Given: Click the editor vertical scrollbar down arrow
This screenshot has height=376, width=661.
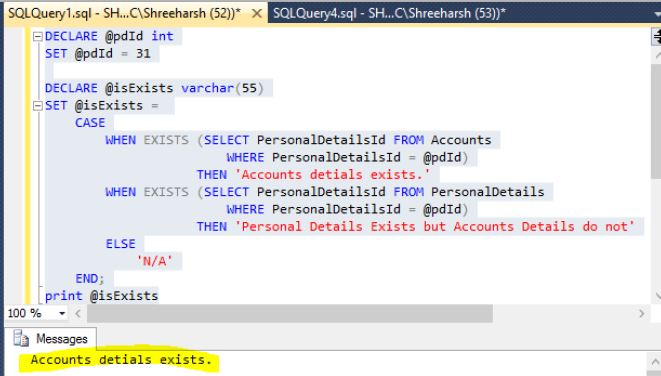Looking at the screenshot, I should tap(657, 295).
